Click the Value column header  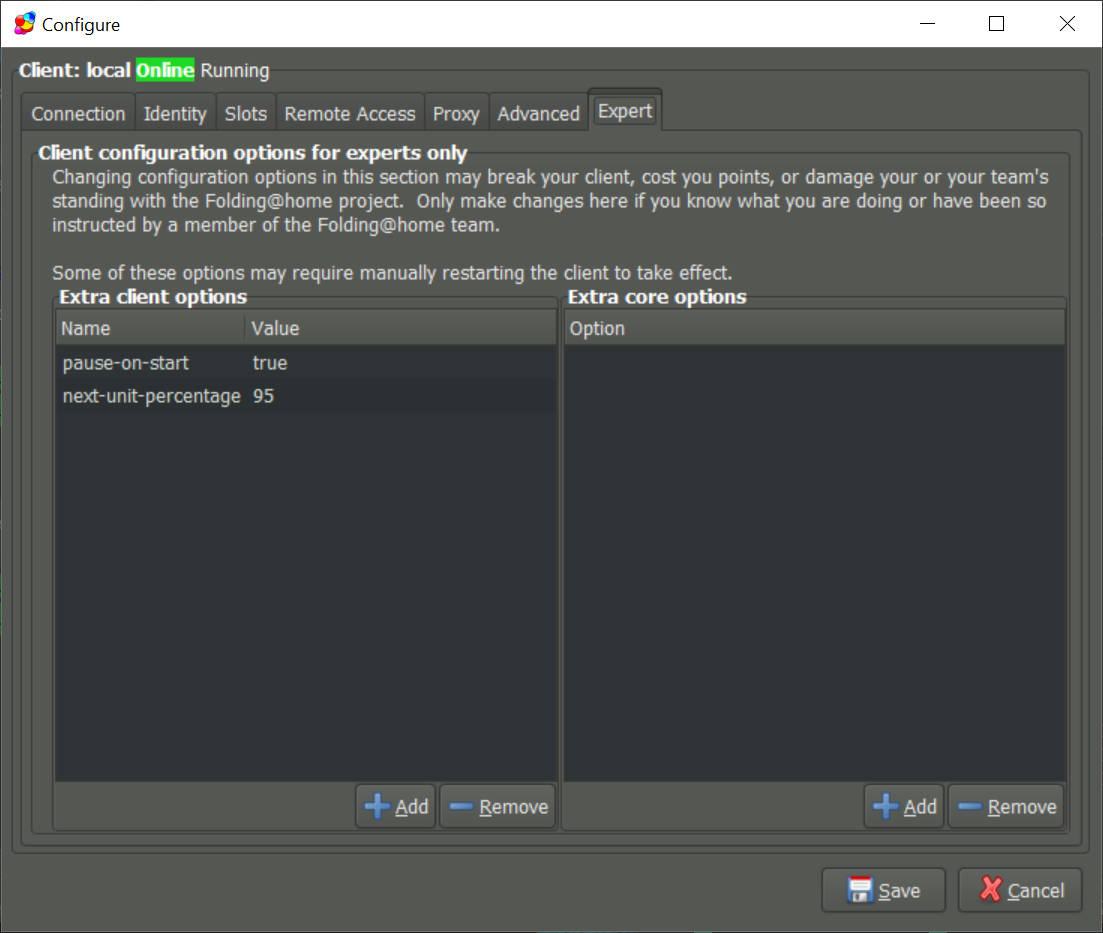pos(400,329)
